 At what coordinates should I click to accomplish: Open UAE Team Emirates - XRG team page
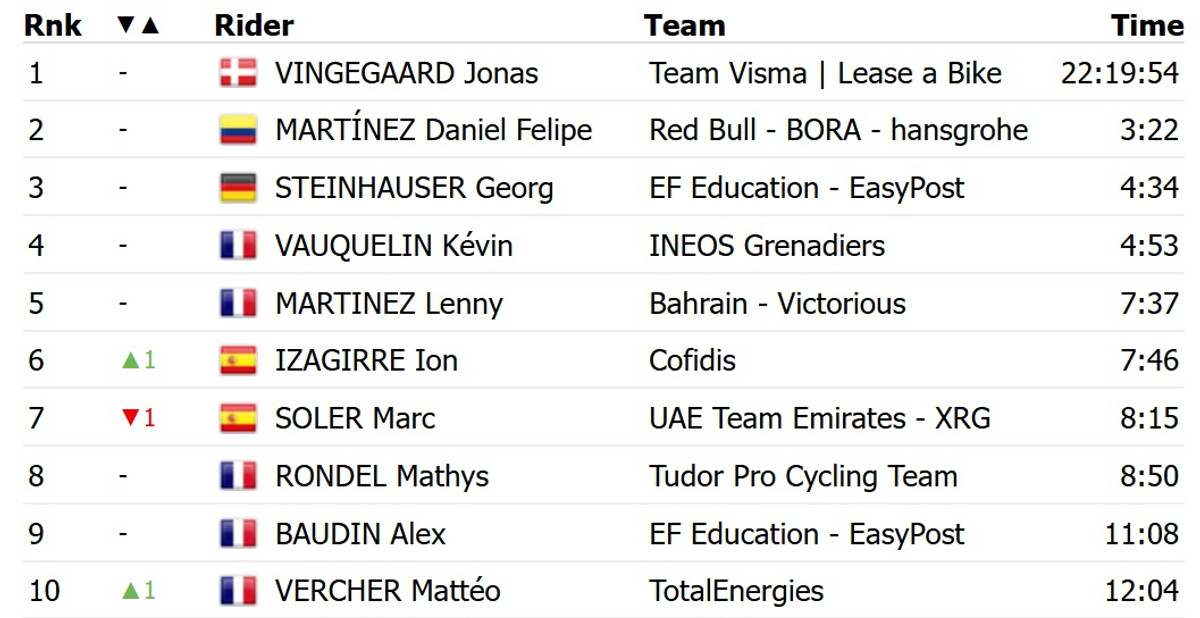tap(819, 418)
